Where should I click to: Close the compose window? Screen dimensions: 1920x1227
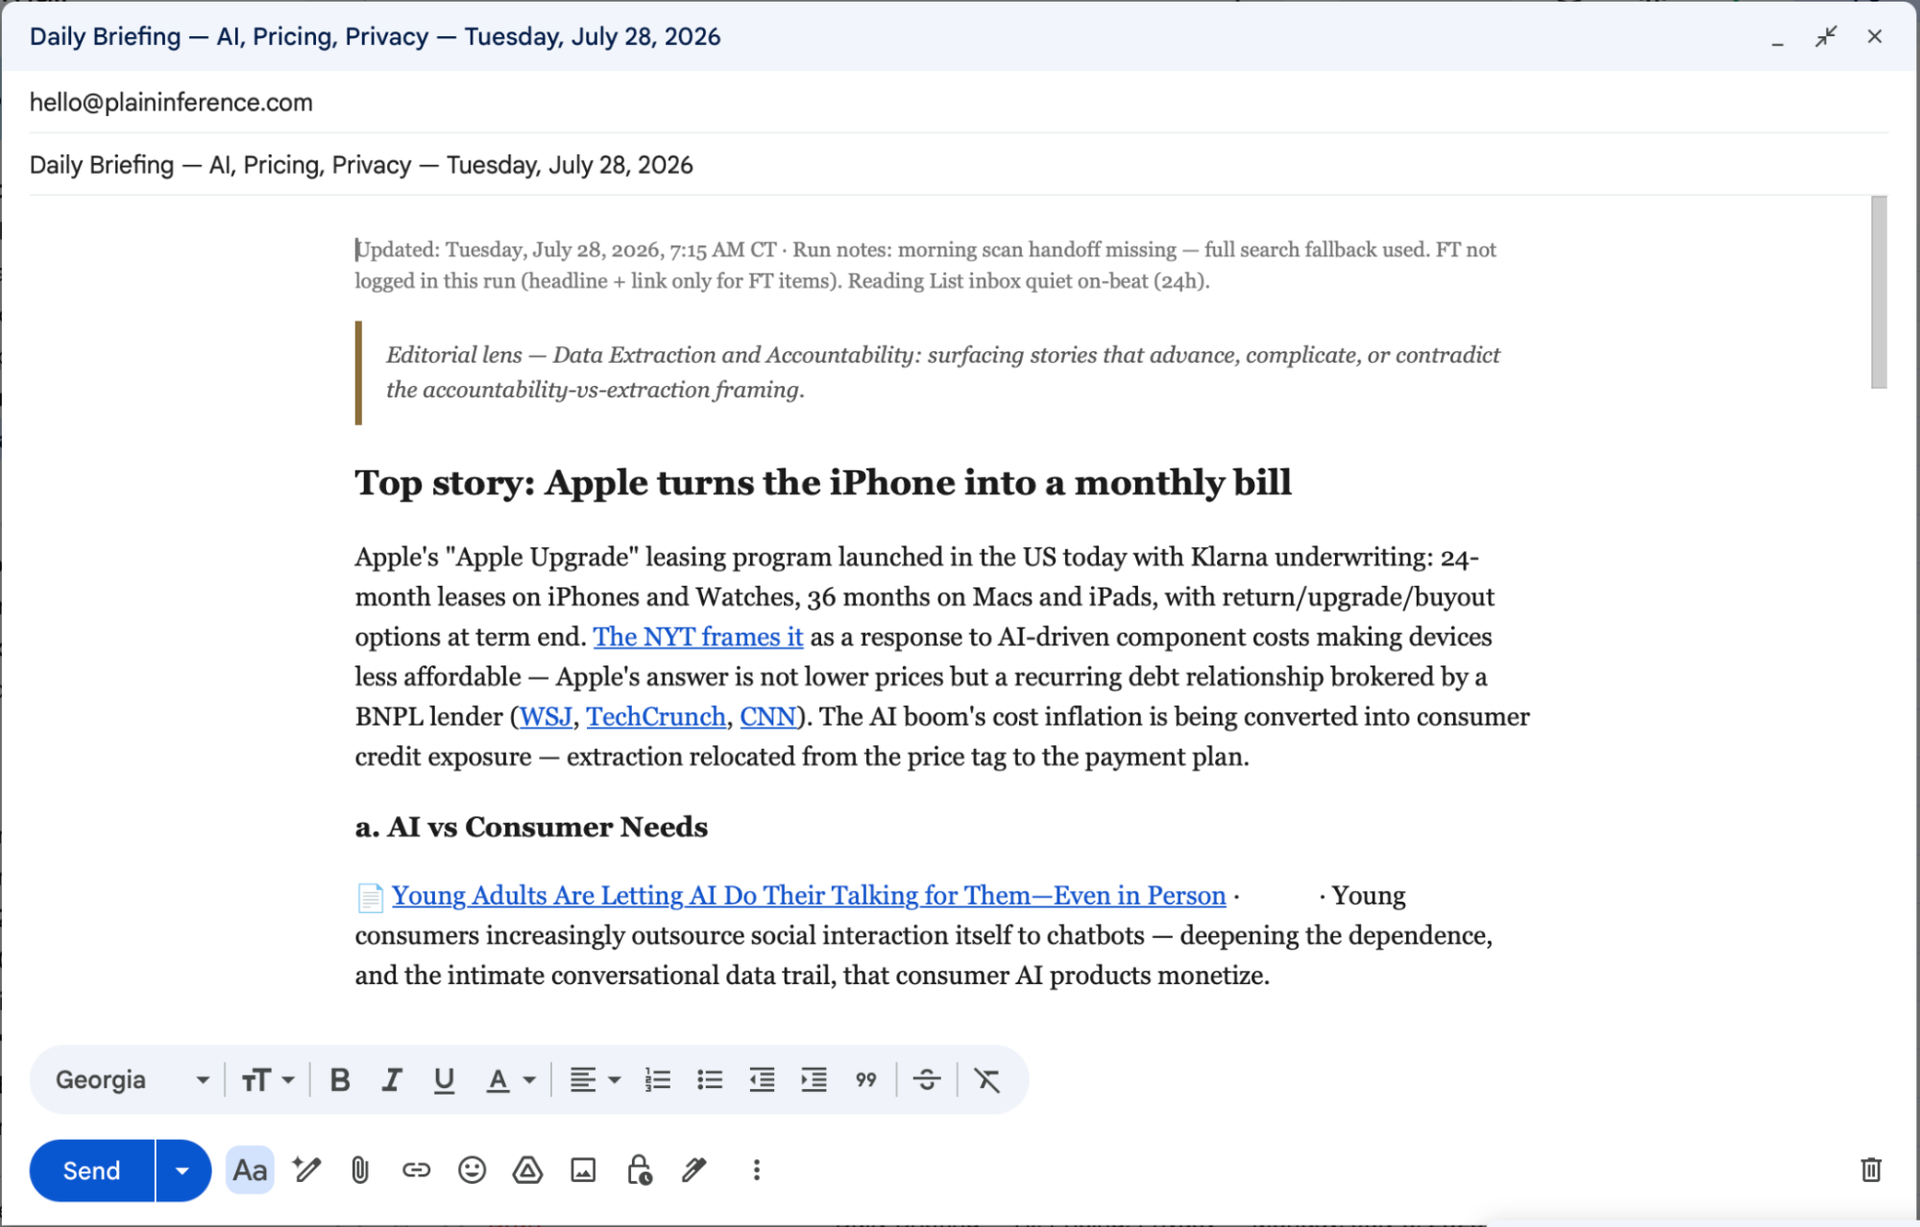(1874, 37)
